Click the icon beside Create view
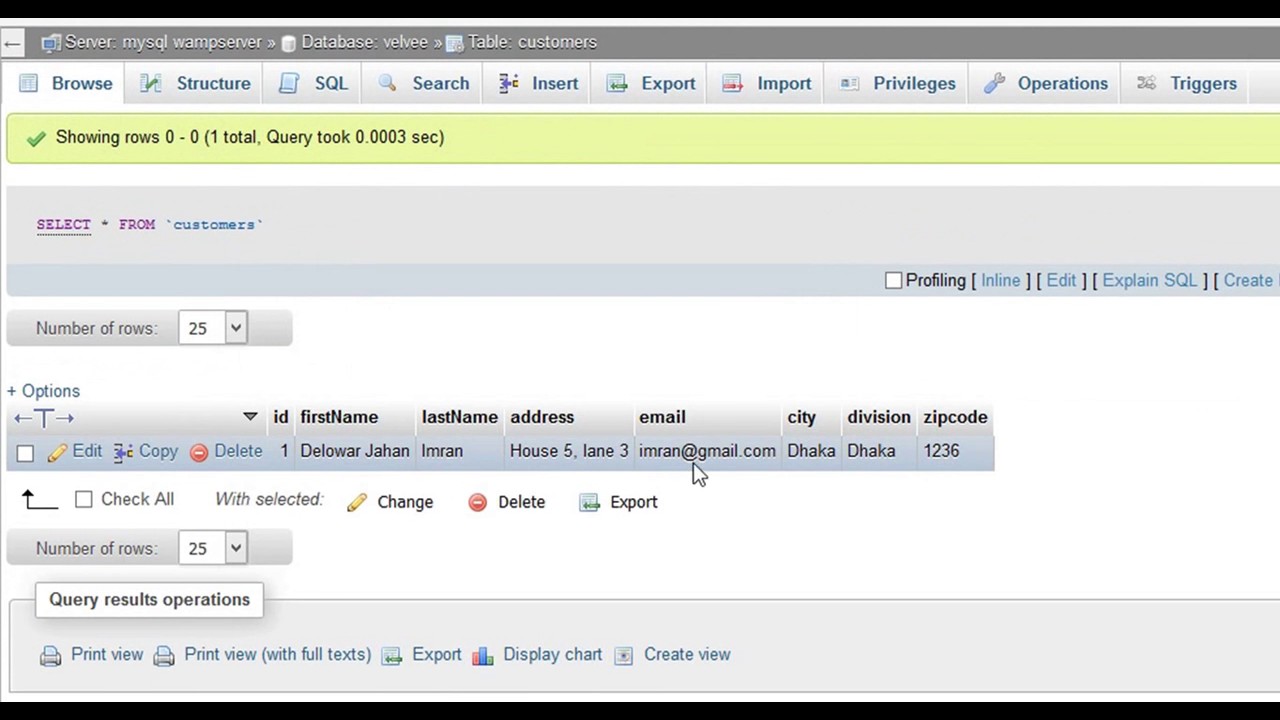This screenshot has height=720, width=1280. (x=624, y=656)
